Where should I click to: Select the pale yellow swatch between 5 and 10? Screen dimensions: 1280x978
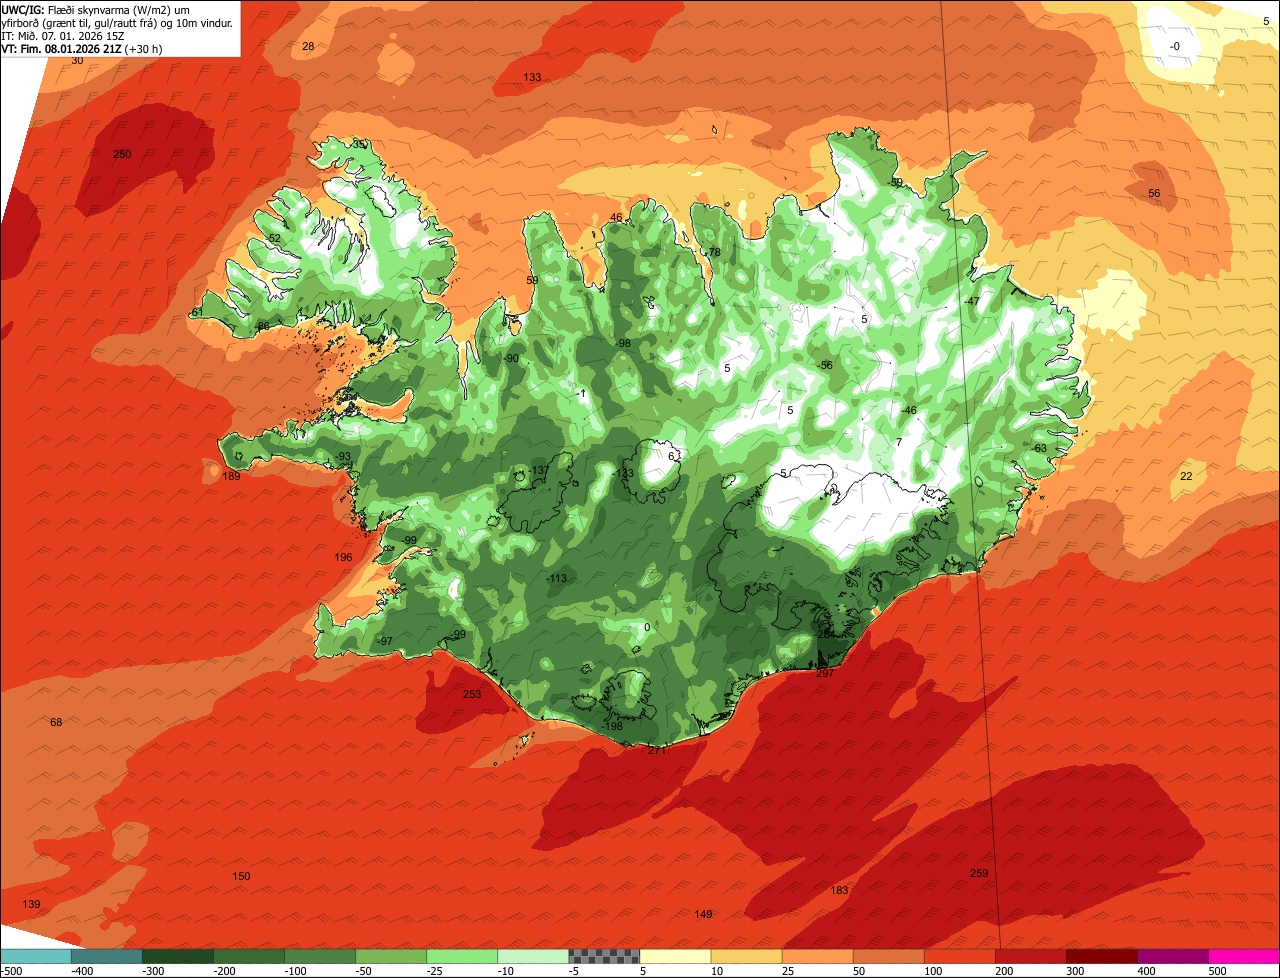click(x=674, y=956)
